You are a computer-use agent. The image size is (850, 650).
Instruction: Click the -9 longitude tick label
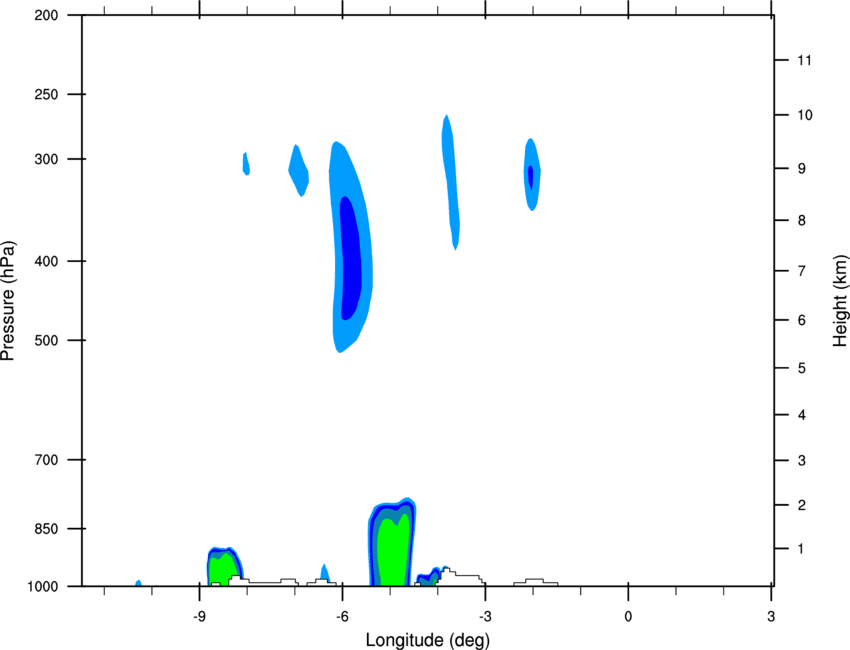(x=199, y=617)
